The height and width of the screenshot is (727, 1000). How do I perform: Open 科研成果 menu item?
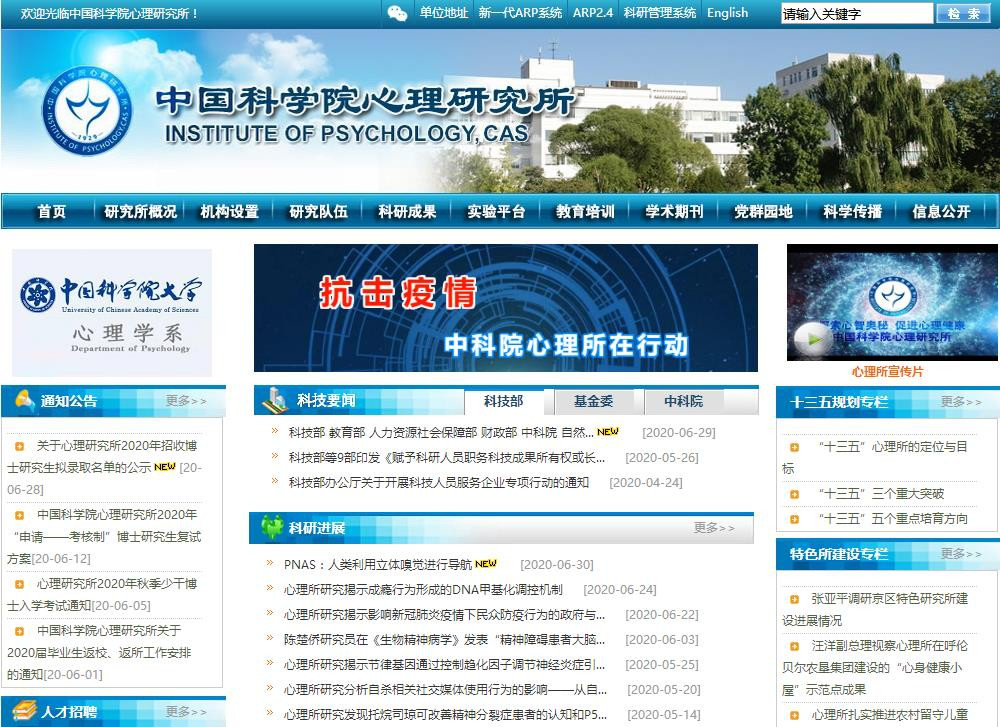tap(407, 212)
